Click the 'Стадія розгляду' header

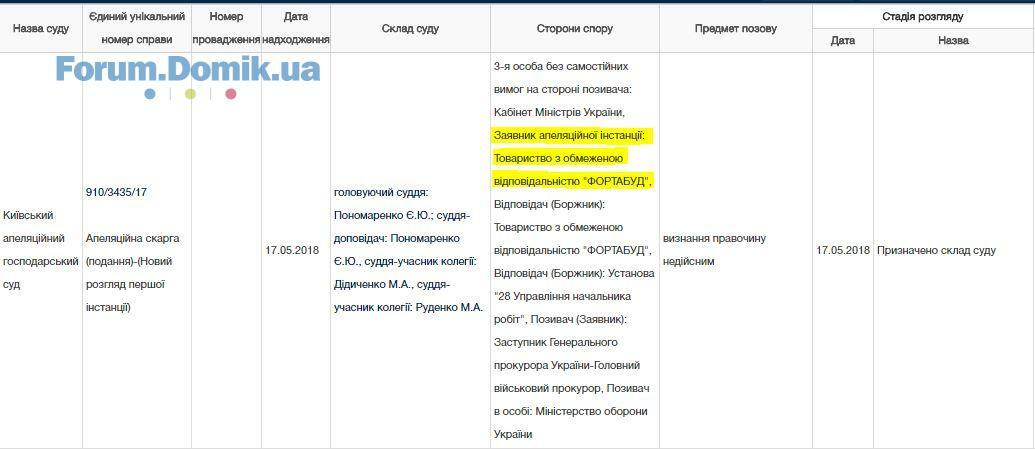(923, 17)
